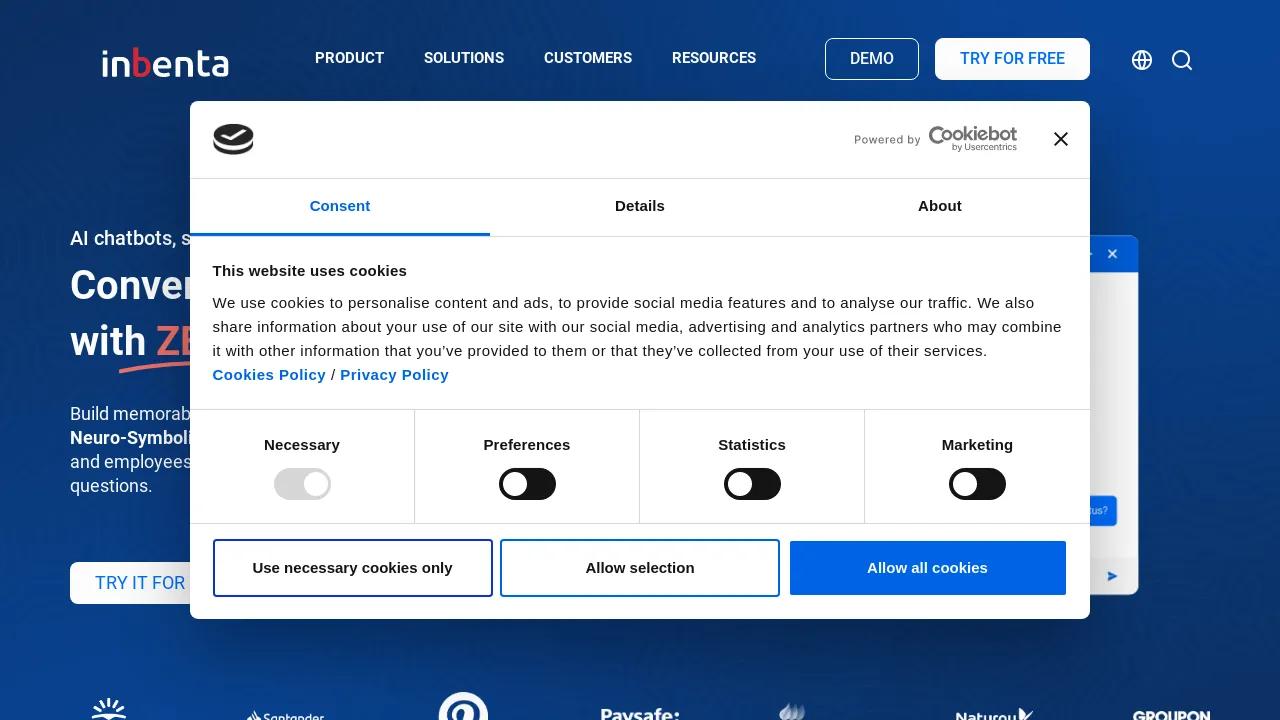This screenshot has height=720, width=1280.
Task: Open the SOLUTIONS menu
Action: click(464, 58)
